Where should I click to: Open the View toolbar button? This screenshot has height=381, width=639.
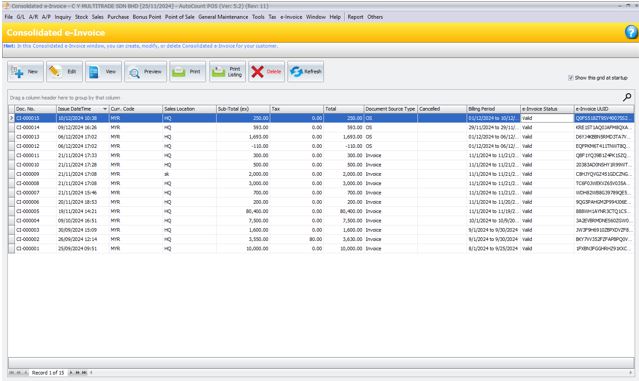[103, 72]
